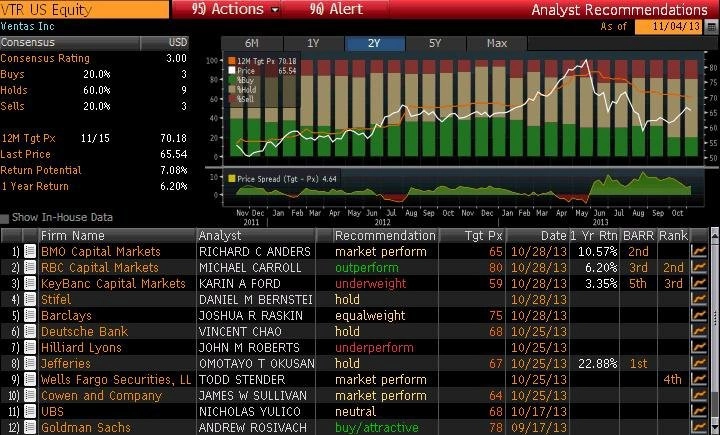Sort table by 1 Yr Rtn column header
The image size is (720, 435).
coord(594,236)
